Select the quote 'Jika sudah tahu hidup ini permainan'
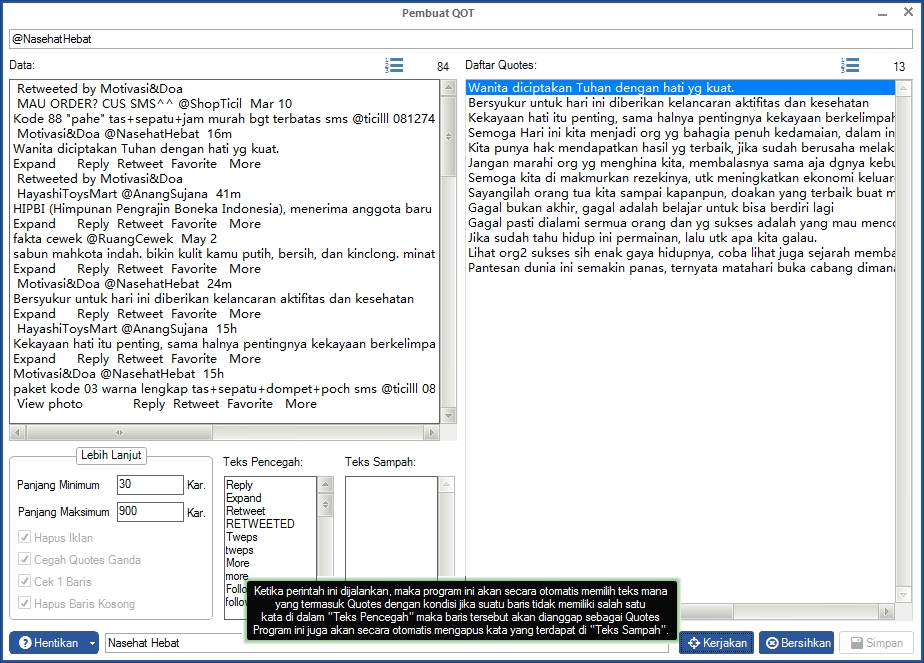 [x=681, y=238]
